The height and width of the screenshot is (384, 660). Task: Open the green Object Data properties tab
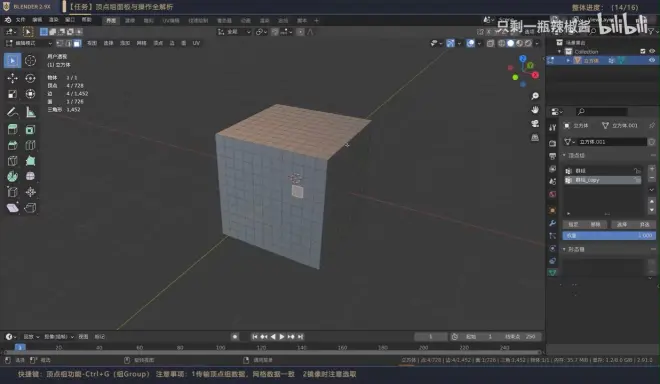click(553, 273)
